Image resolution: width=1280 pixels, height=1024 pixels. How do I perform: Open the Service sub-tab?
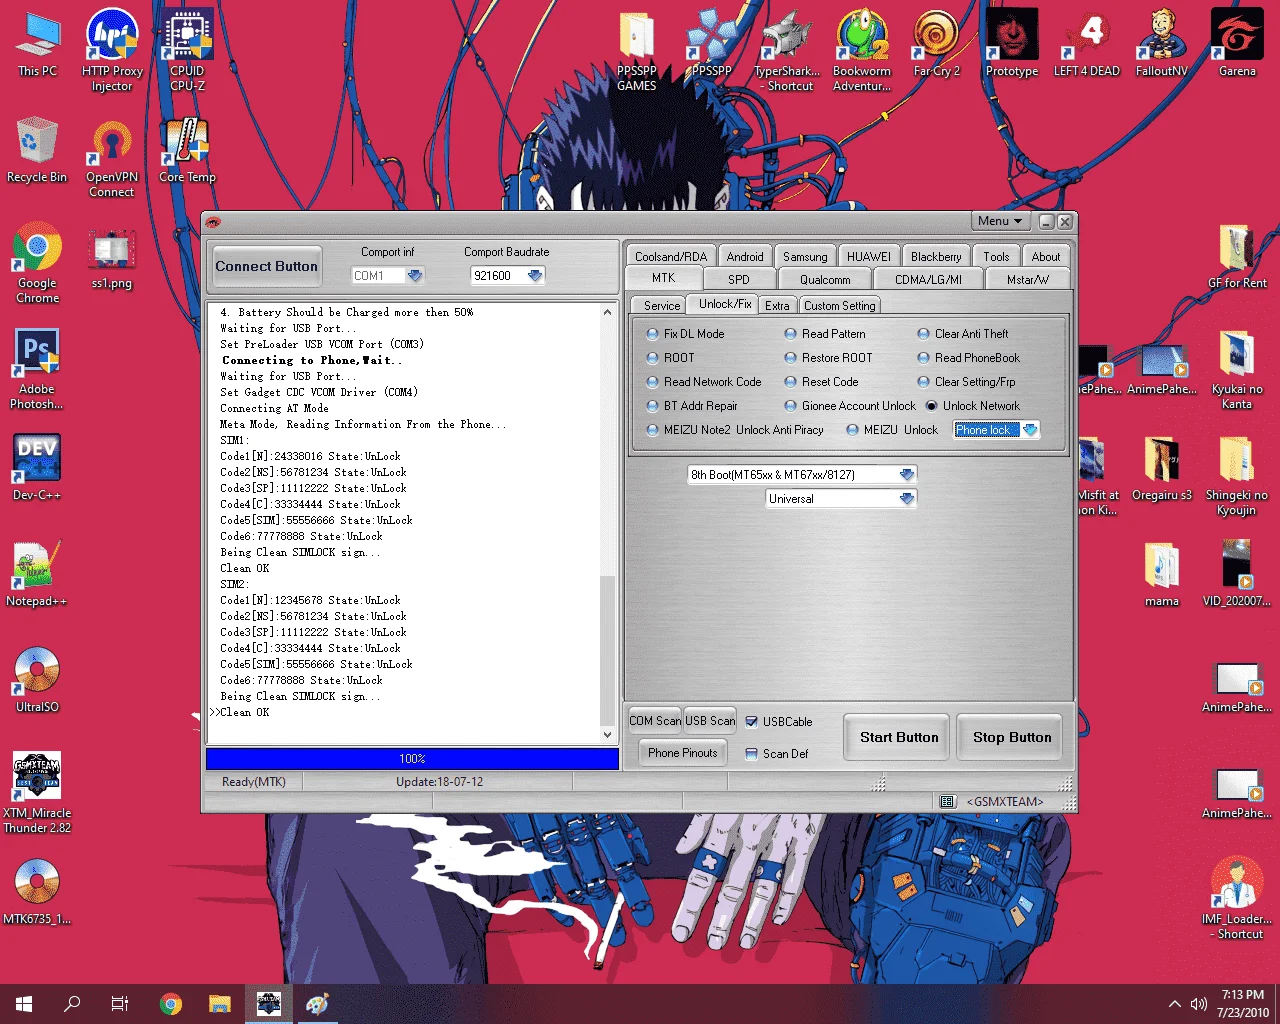(661, 306)
